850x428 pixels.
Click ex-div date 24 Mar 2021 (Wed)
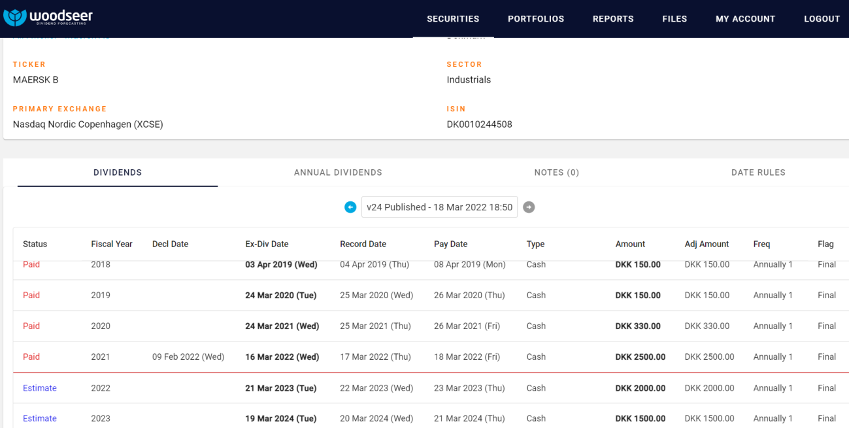click(x=282, y=326)
